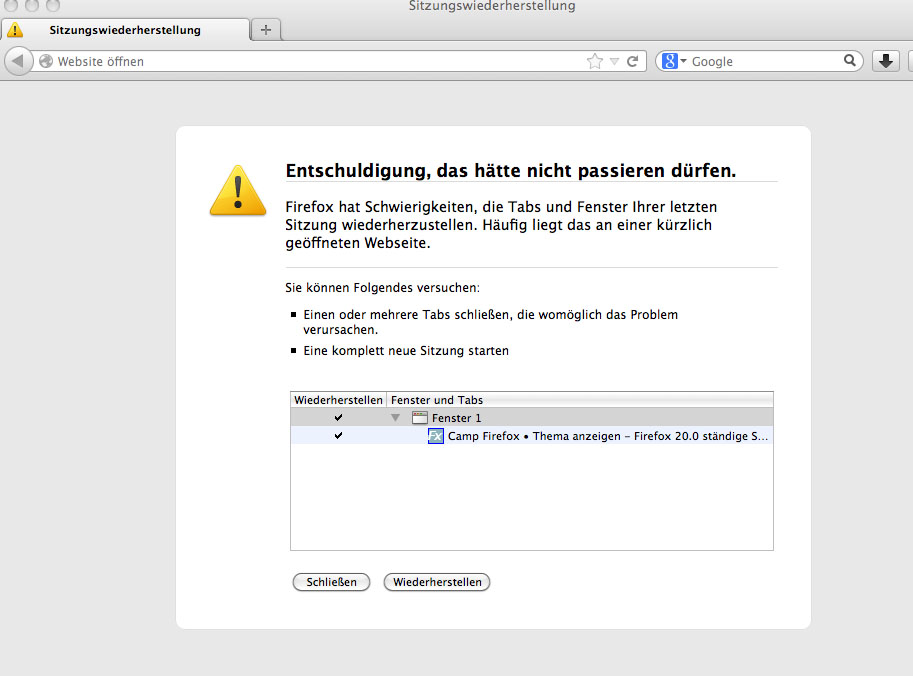913x676 pixels.
Task: Bookmark this page with the star icon
Action: pos(594,61)
